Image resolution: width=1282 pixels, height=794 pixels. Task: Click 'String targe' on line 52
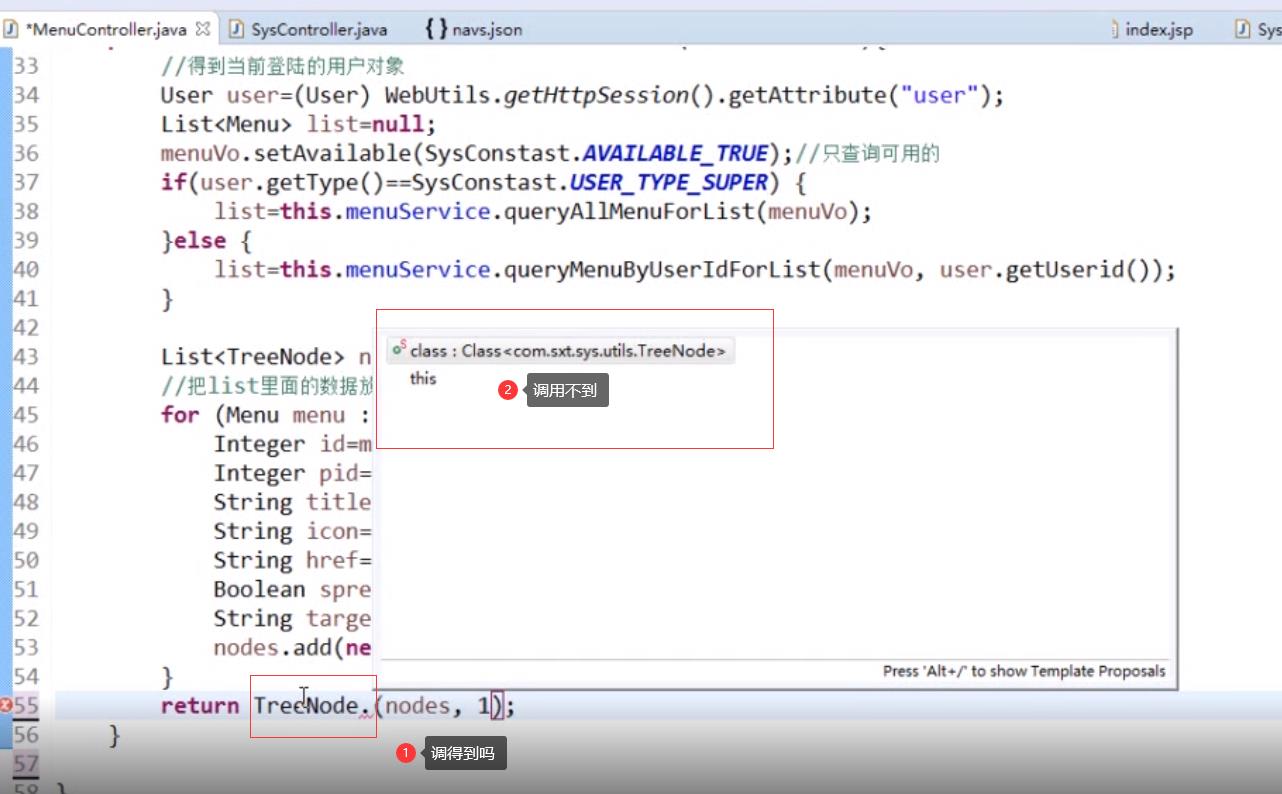click(292, 618)
